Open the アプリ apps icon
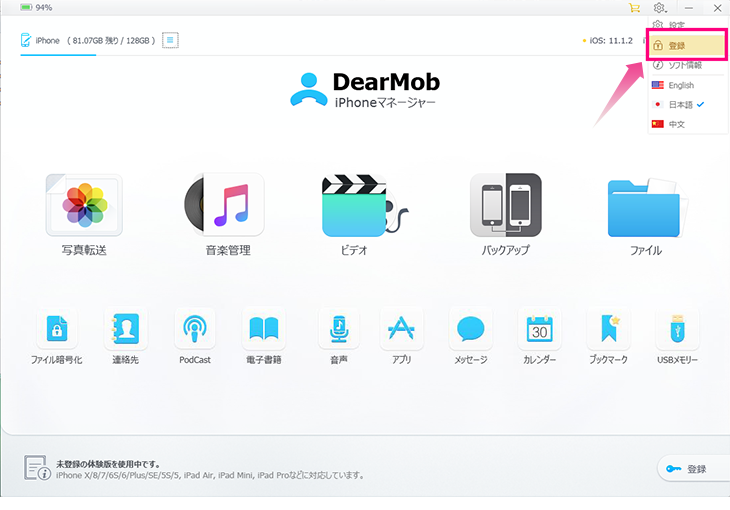The height and width of the screenshot is (510, 730). (401, 329)
